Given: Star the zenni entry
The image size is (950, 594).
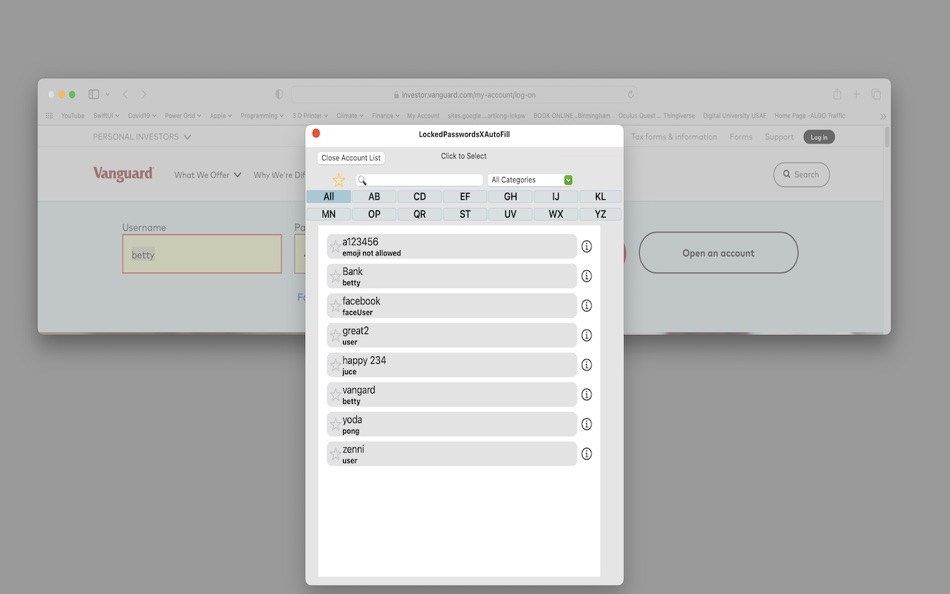Looking at the screenshot, I should coord(335,454).
